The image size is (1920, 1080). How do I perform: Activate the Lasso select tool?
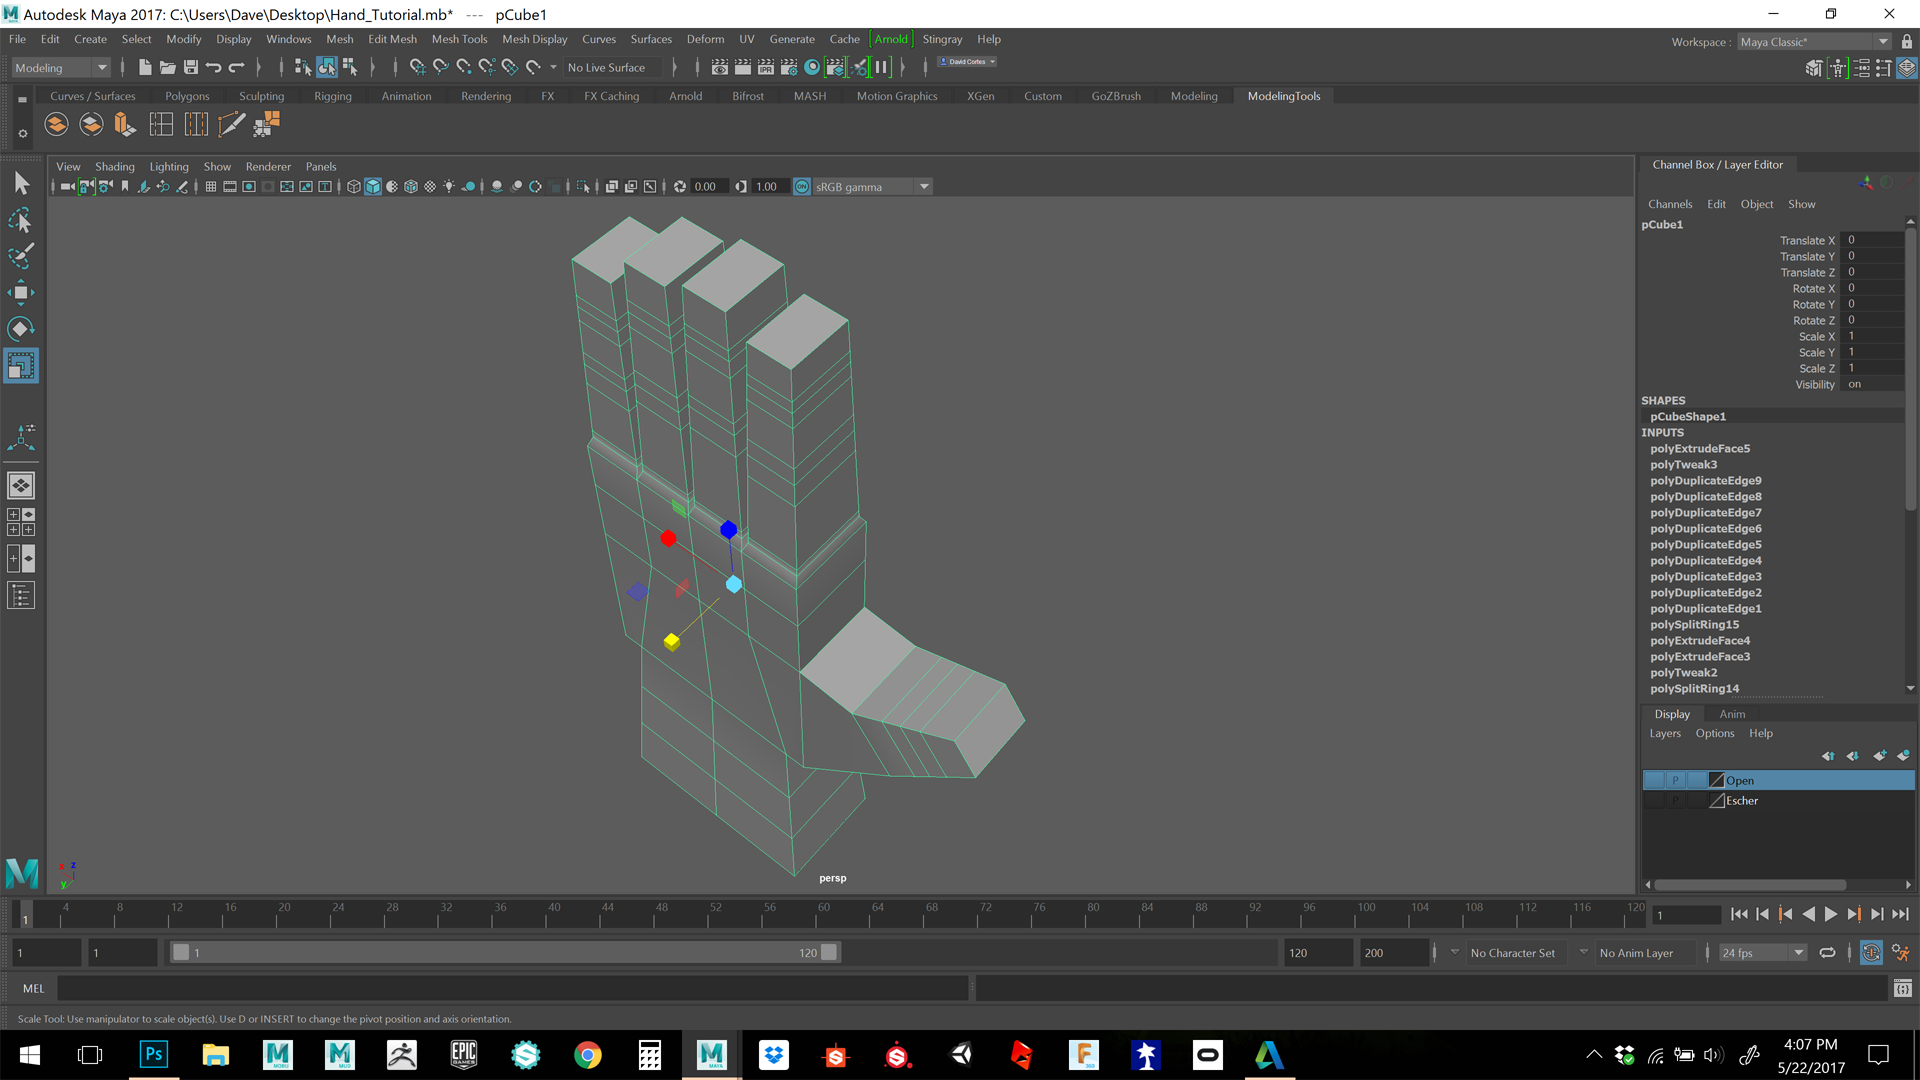click(21, 220)
